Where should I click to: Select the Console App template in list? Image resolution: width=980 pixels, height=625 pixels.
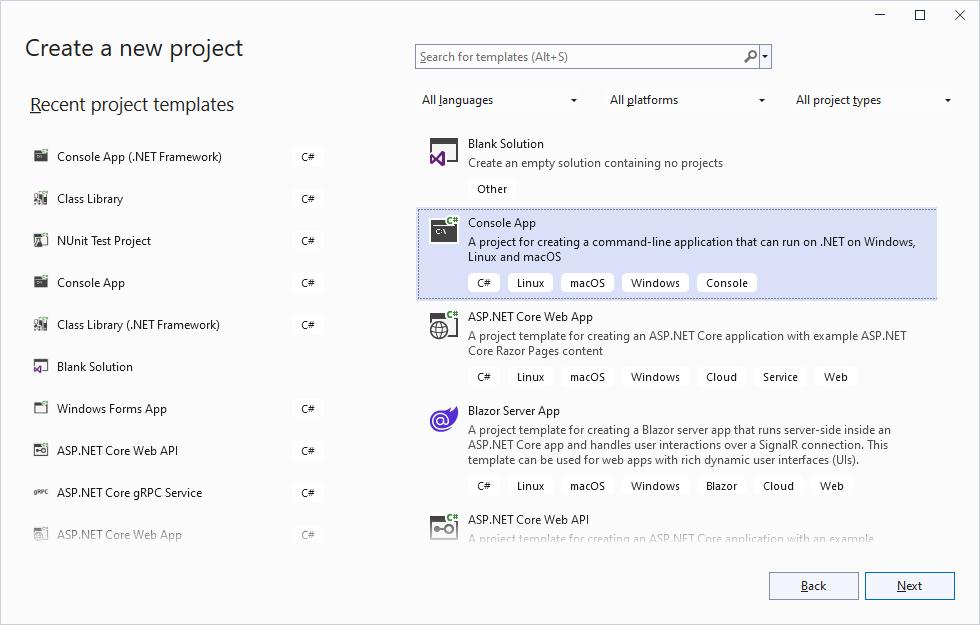tap(677, 253)
